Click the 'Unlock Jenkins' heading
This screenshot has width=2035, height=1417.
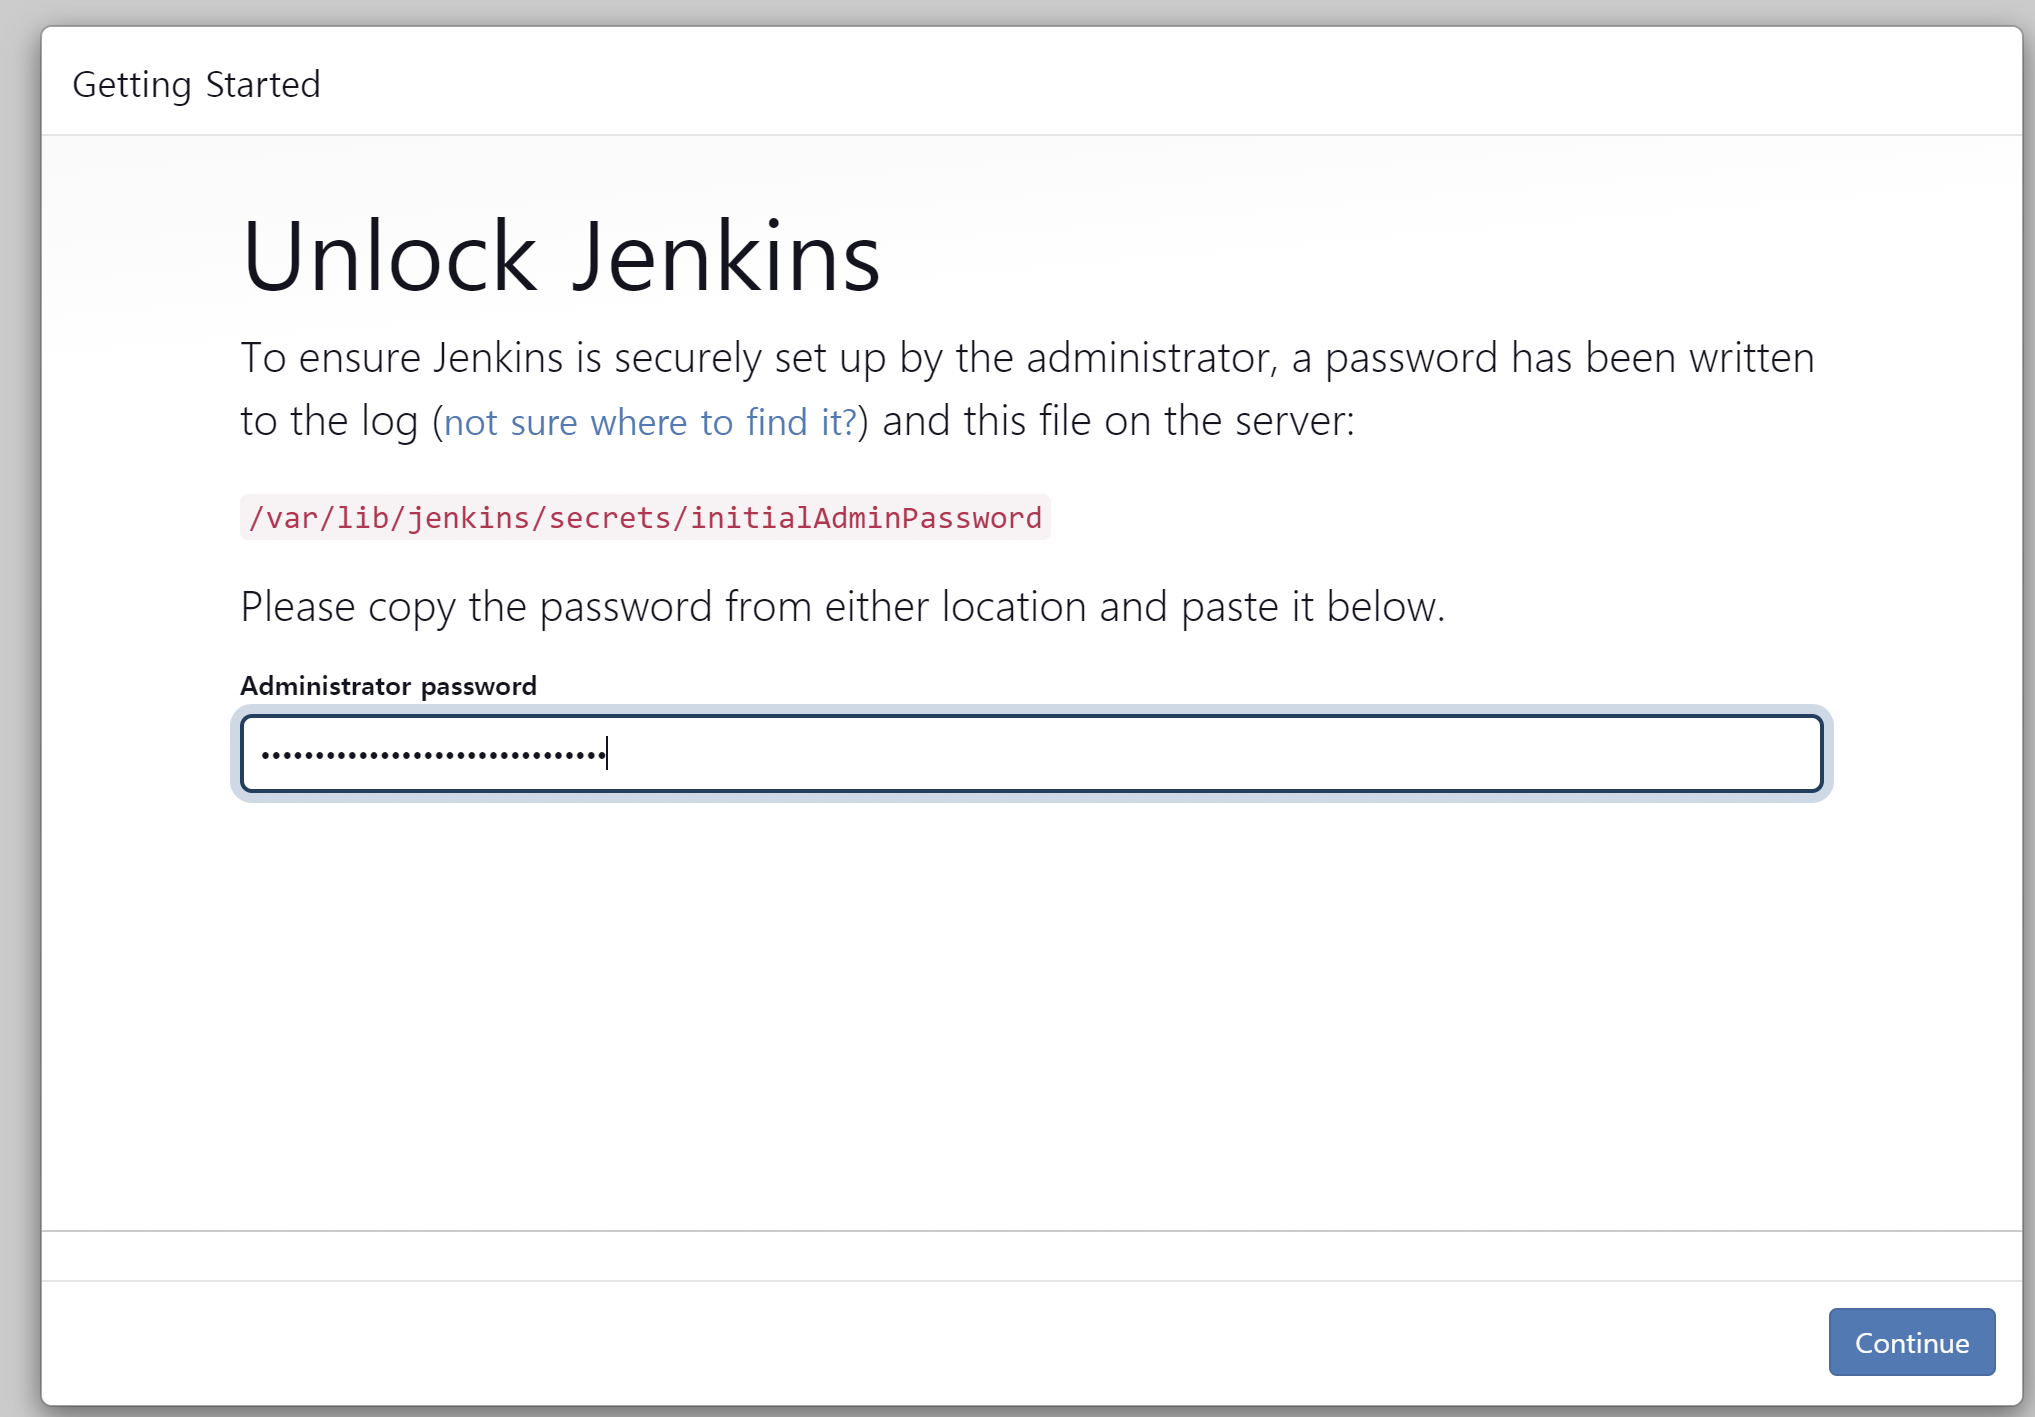point(561,257)
